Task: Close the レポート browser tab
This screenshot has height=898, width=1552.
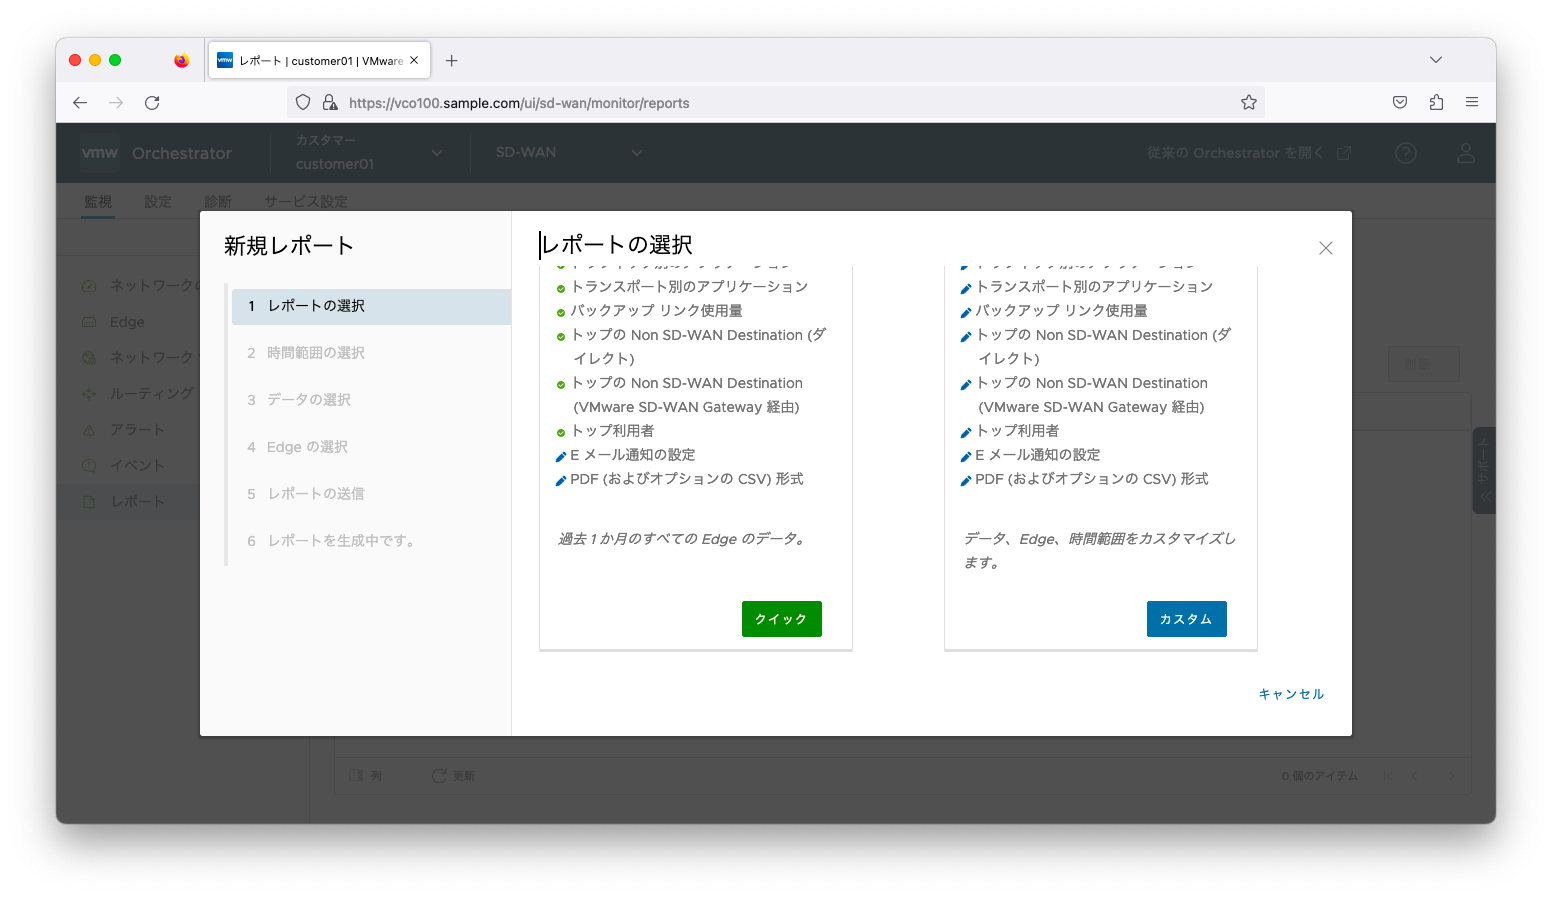Action: click(x=414, y=60)
